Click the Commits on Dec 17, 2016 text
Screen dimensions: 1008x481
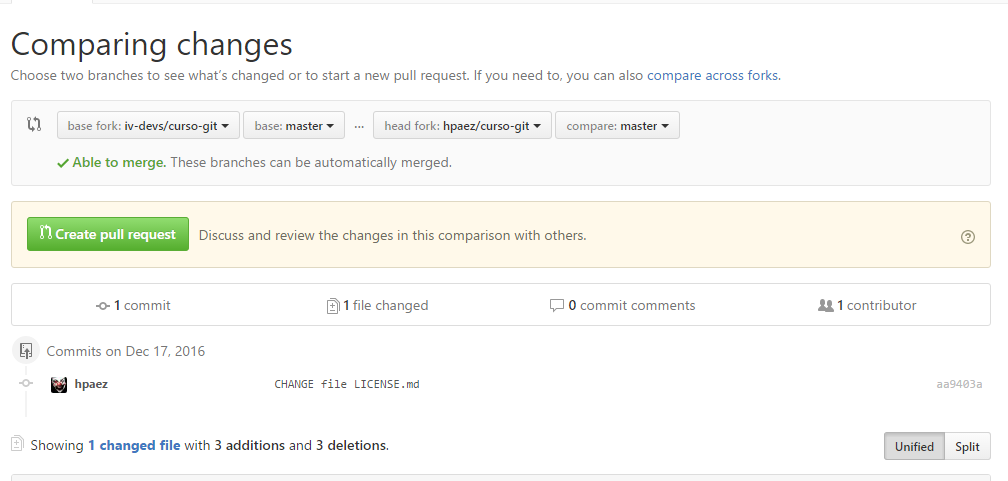click(126, 351)
